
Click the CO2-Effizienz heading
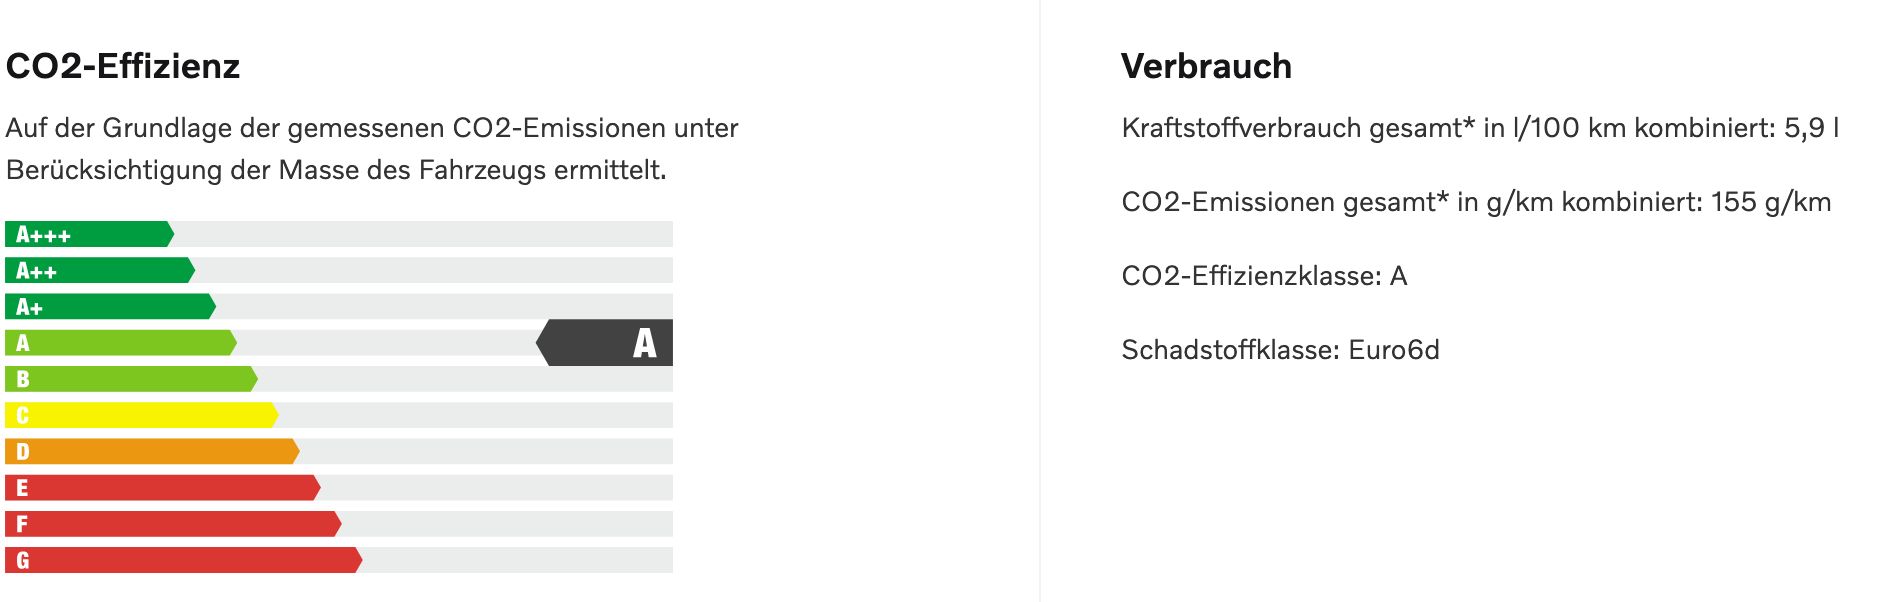123,66
